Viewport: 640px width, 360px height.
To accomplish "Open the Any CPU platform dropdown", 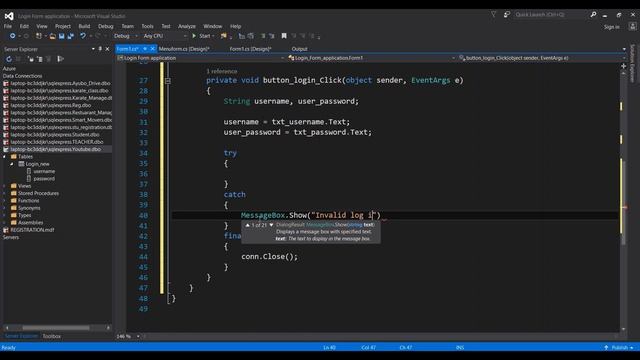I will pyautogui.click(x=164, y=36).
